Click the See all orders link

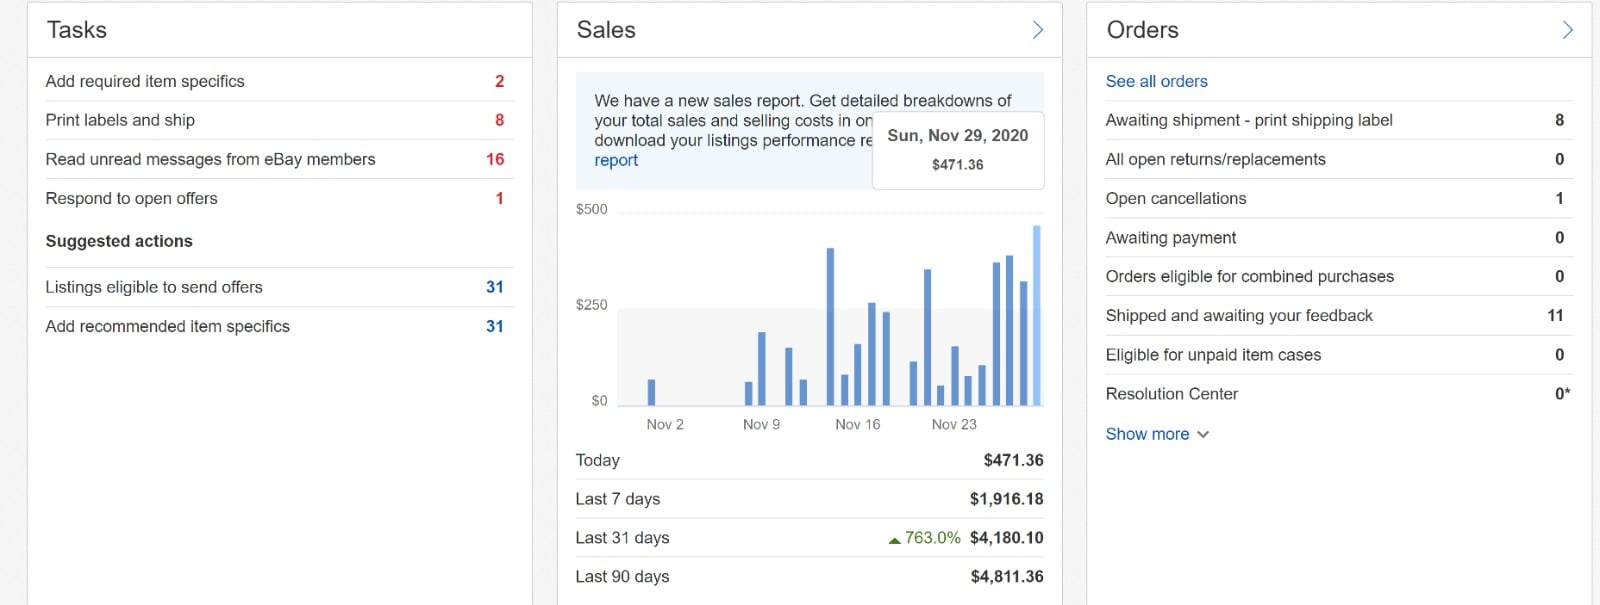[1156, 81]
